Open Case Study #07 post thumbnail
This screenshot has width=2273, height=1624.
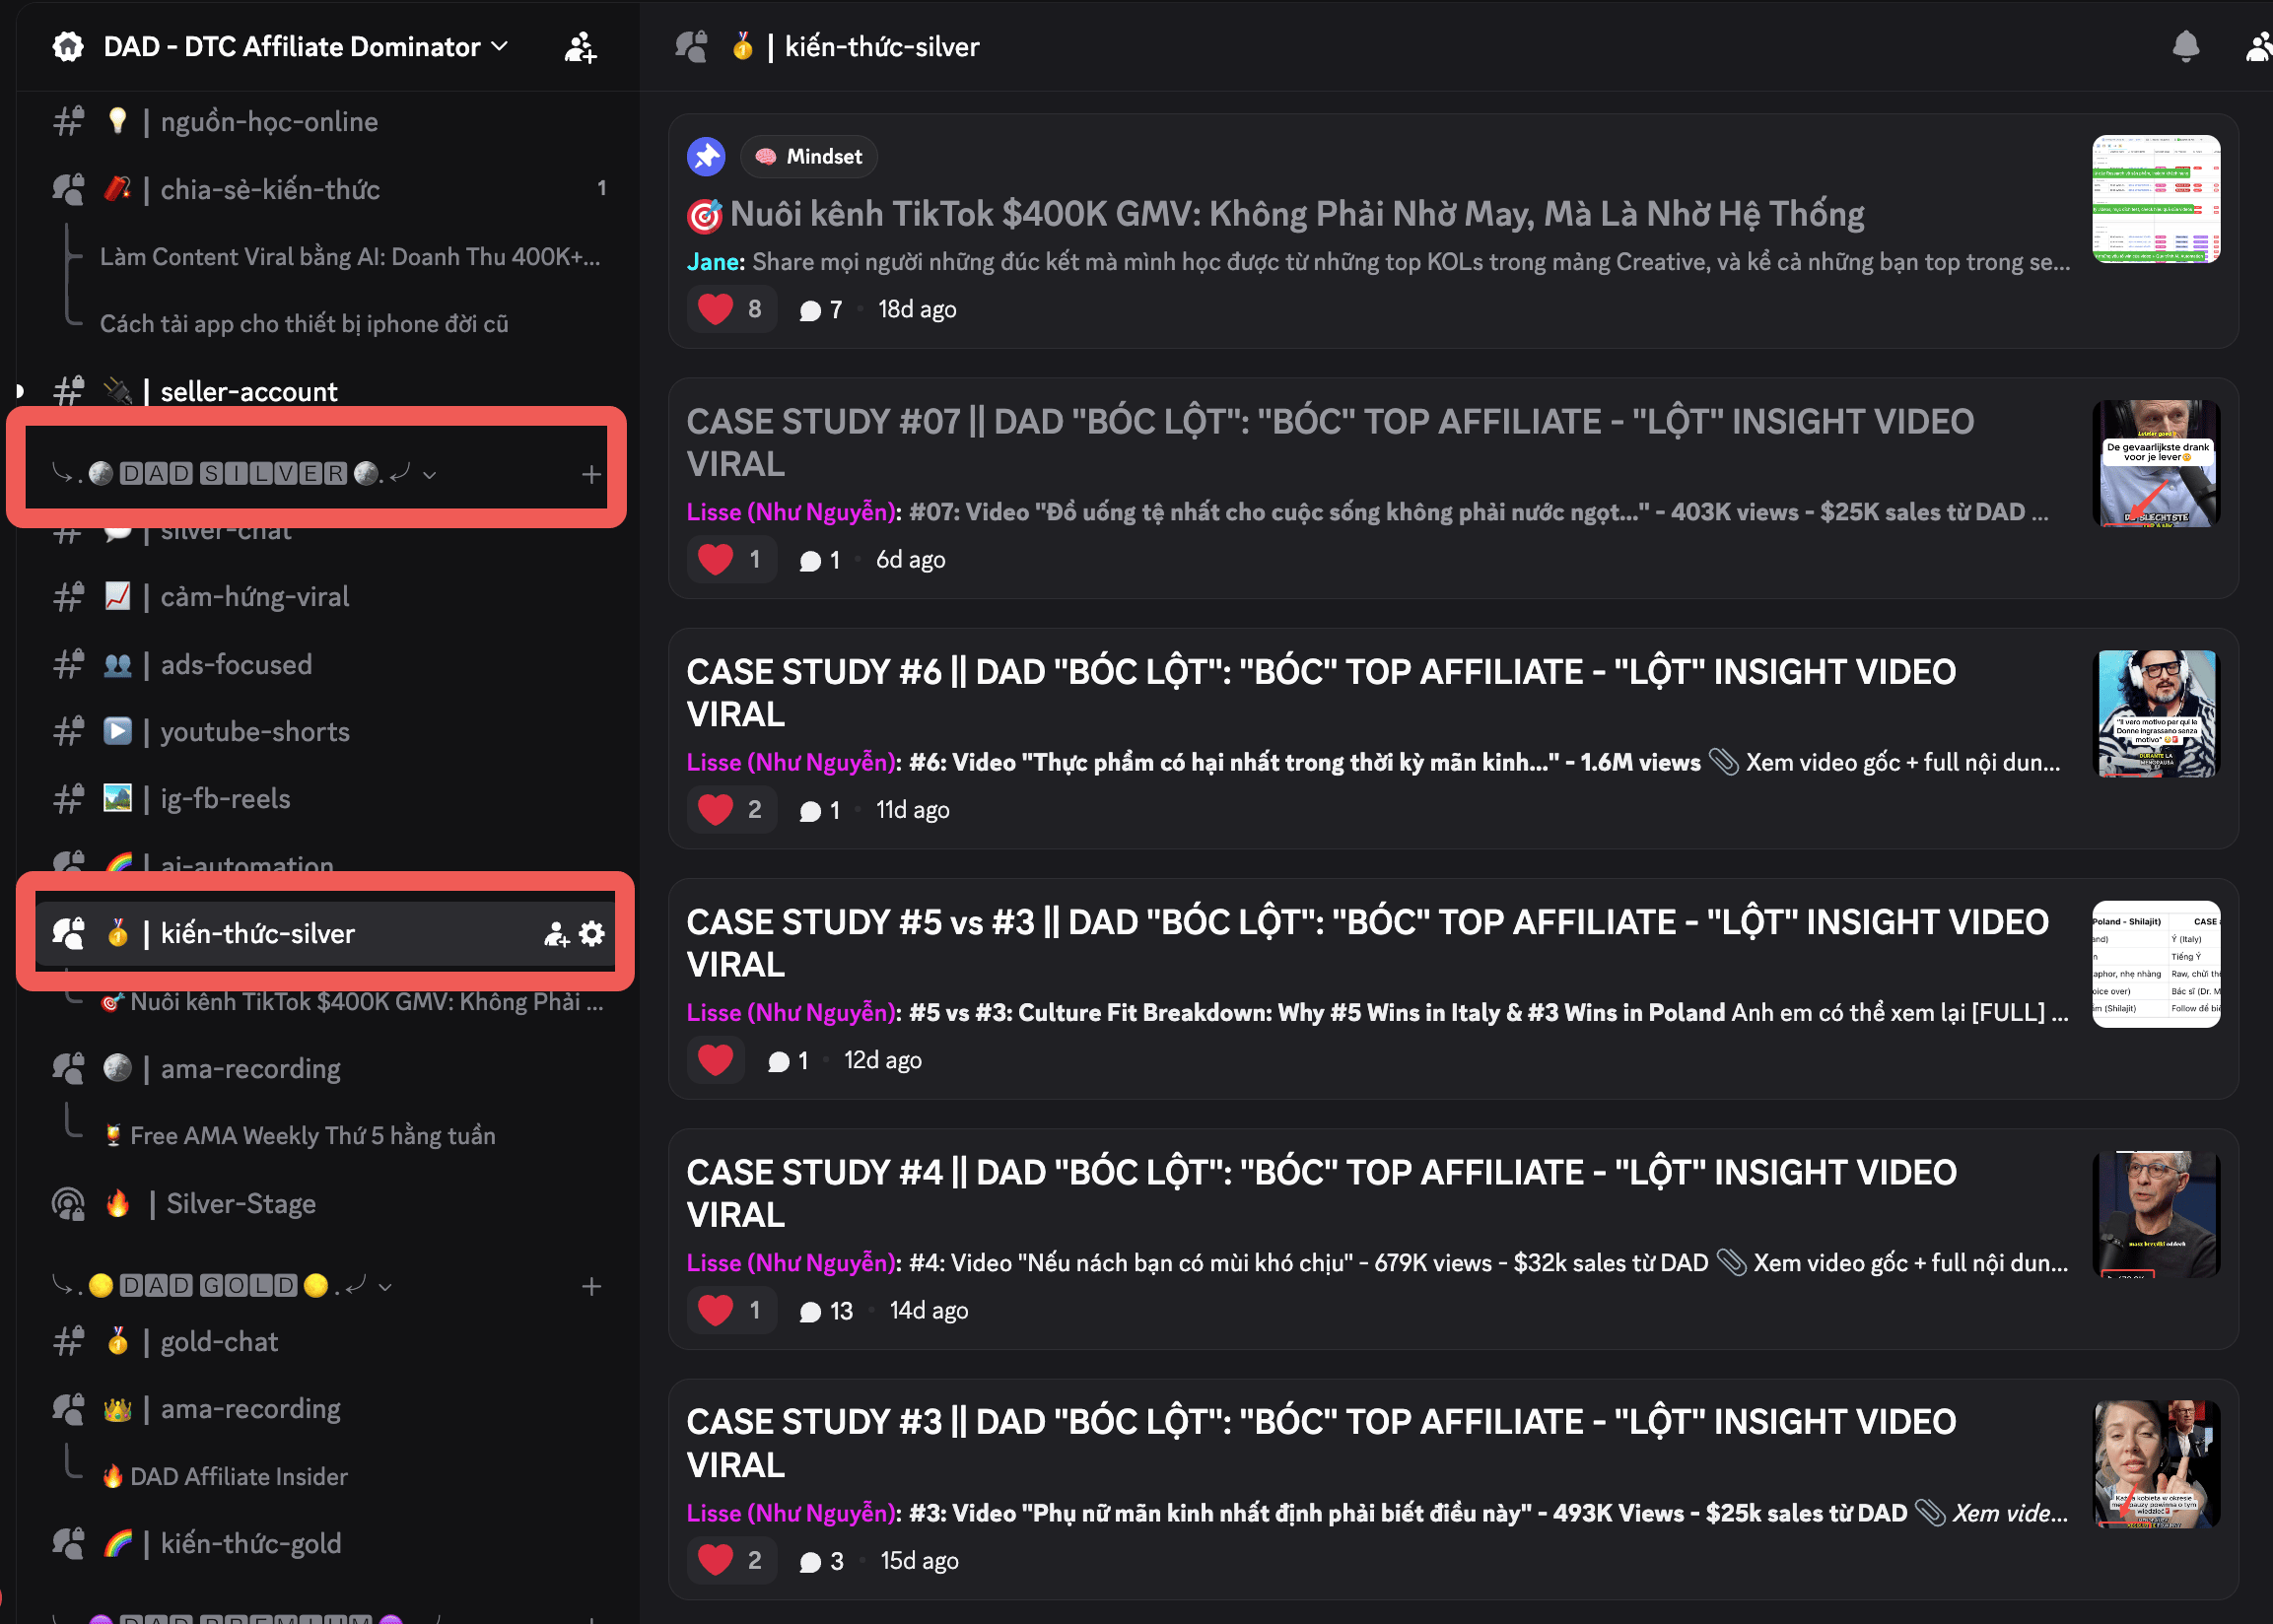point(2155,463)
